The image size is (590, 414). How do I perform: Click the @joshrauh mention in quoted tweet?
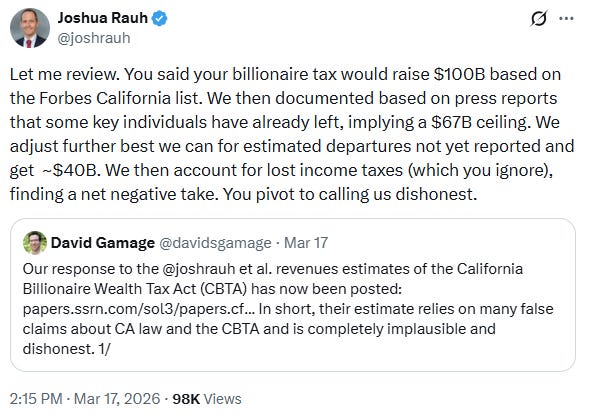(x=199, y=269)
